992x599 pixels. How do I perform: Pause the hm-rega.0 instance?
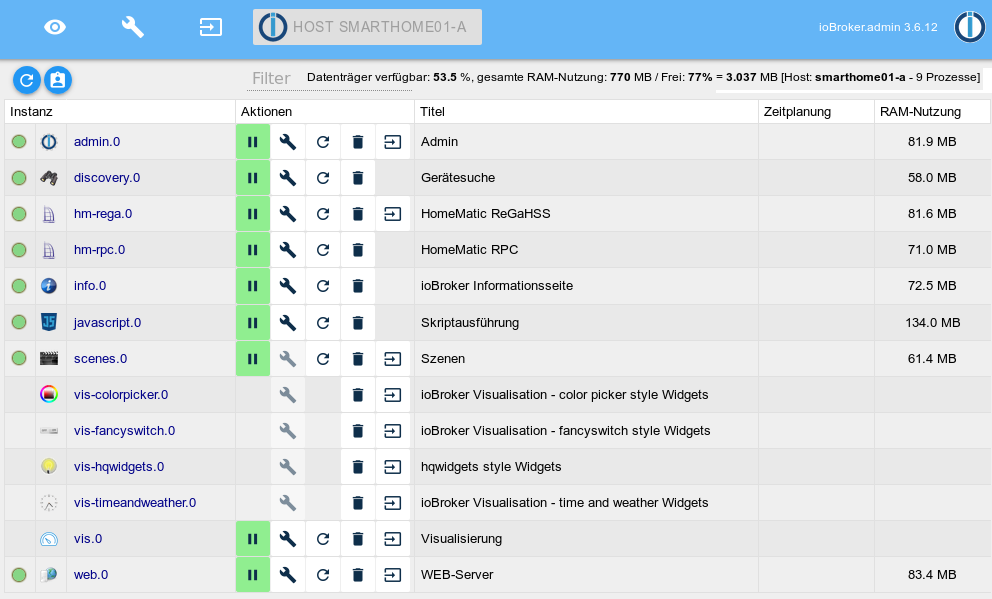click(252, 214)
